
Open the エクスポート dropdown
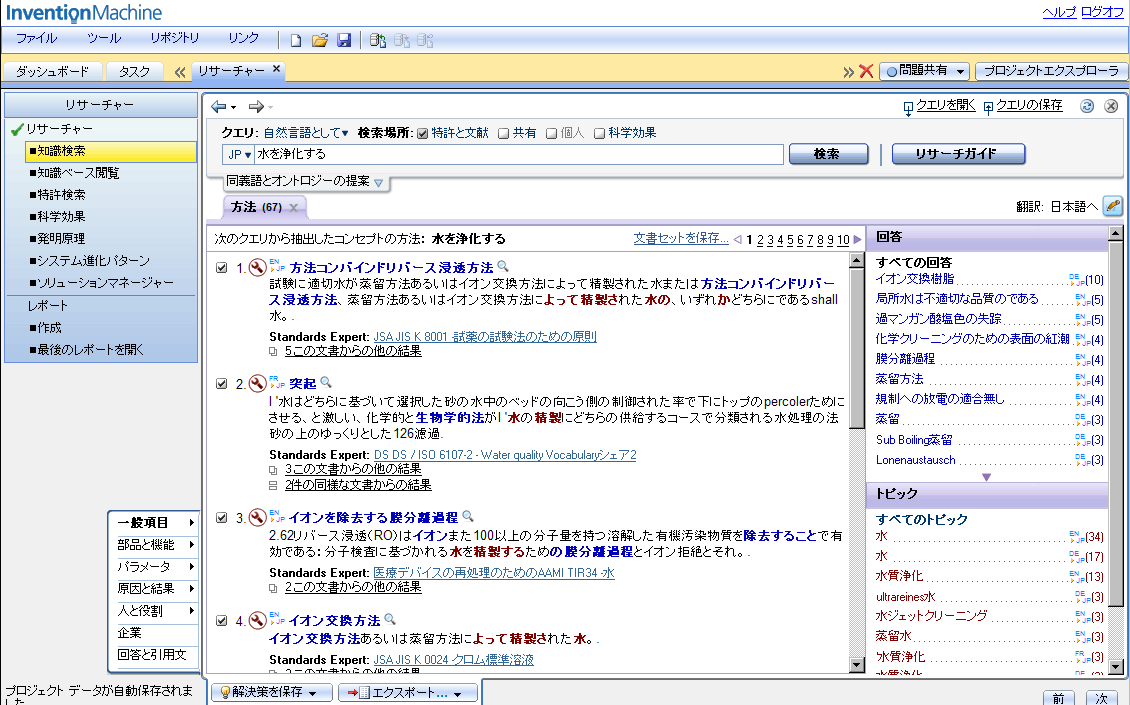409,693
